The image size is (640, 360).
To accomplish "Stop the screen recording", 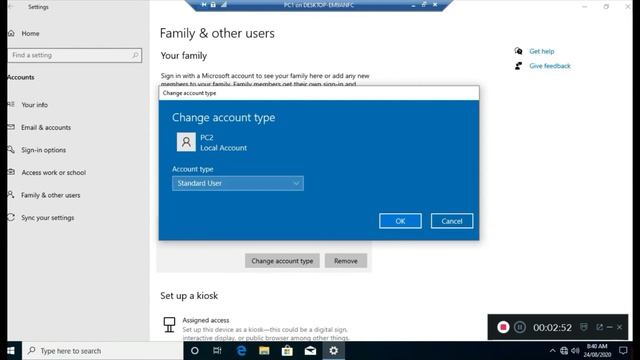I will pos(503,327).
